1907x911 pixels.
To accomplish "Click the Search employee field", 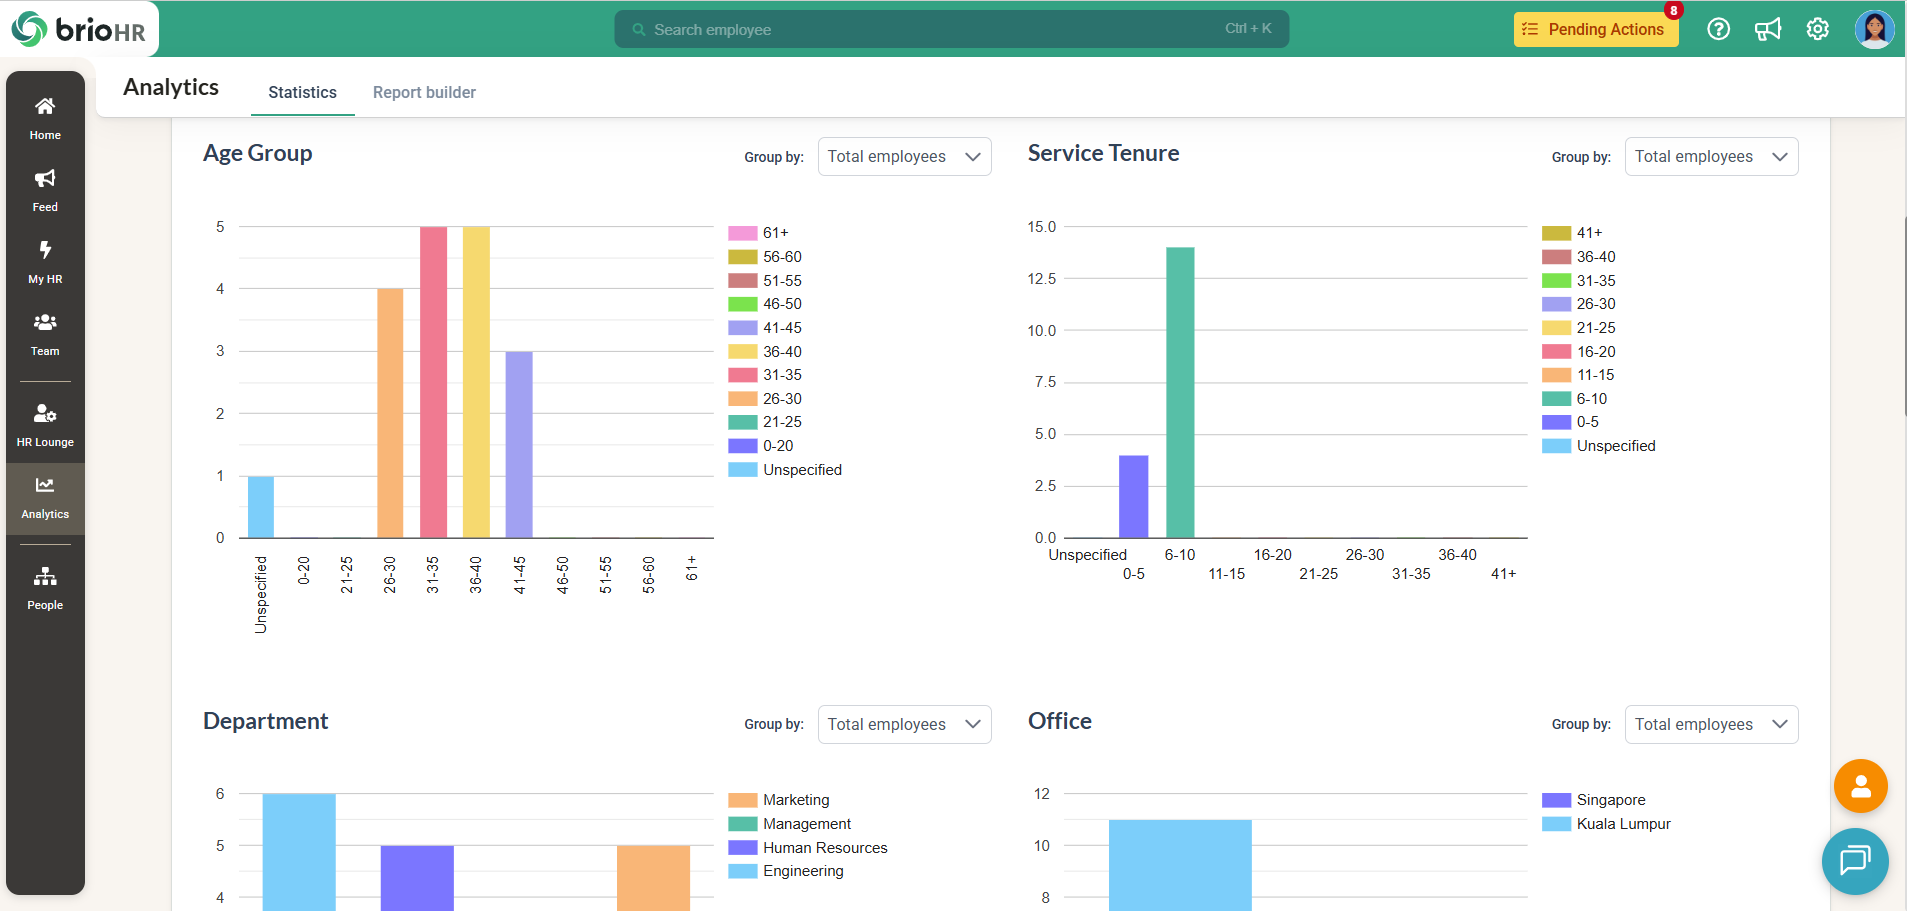I will 951,29.
